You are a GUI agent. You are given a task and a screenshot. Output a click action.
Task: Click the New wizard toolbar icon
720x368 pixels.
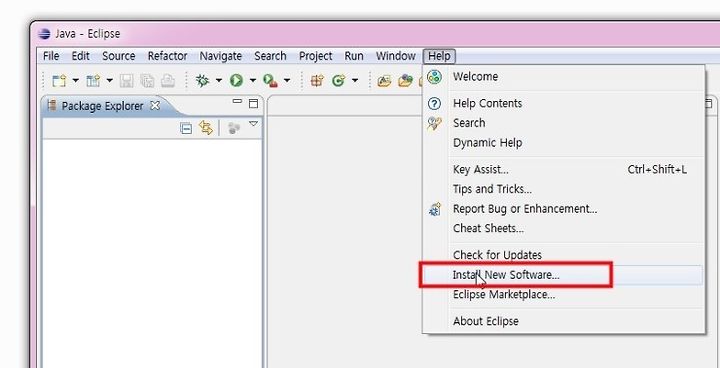point(59,81)
